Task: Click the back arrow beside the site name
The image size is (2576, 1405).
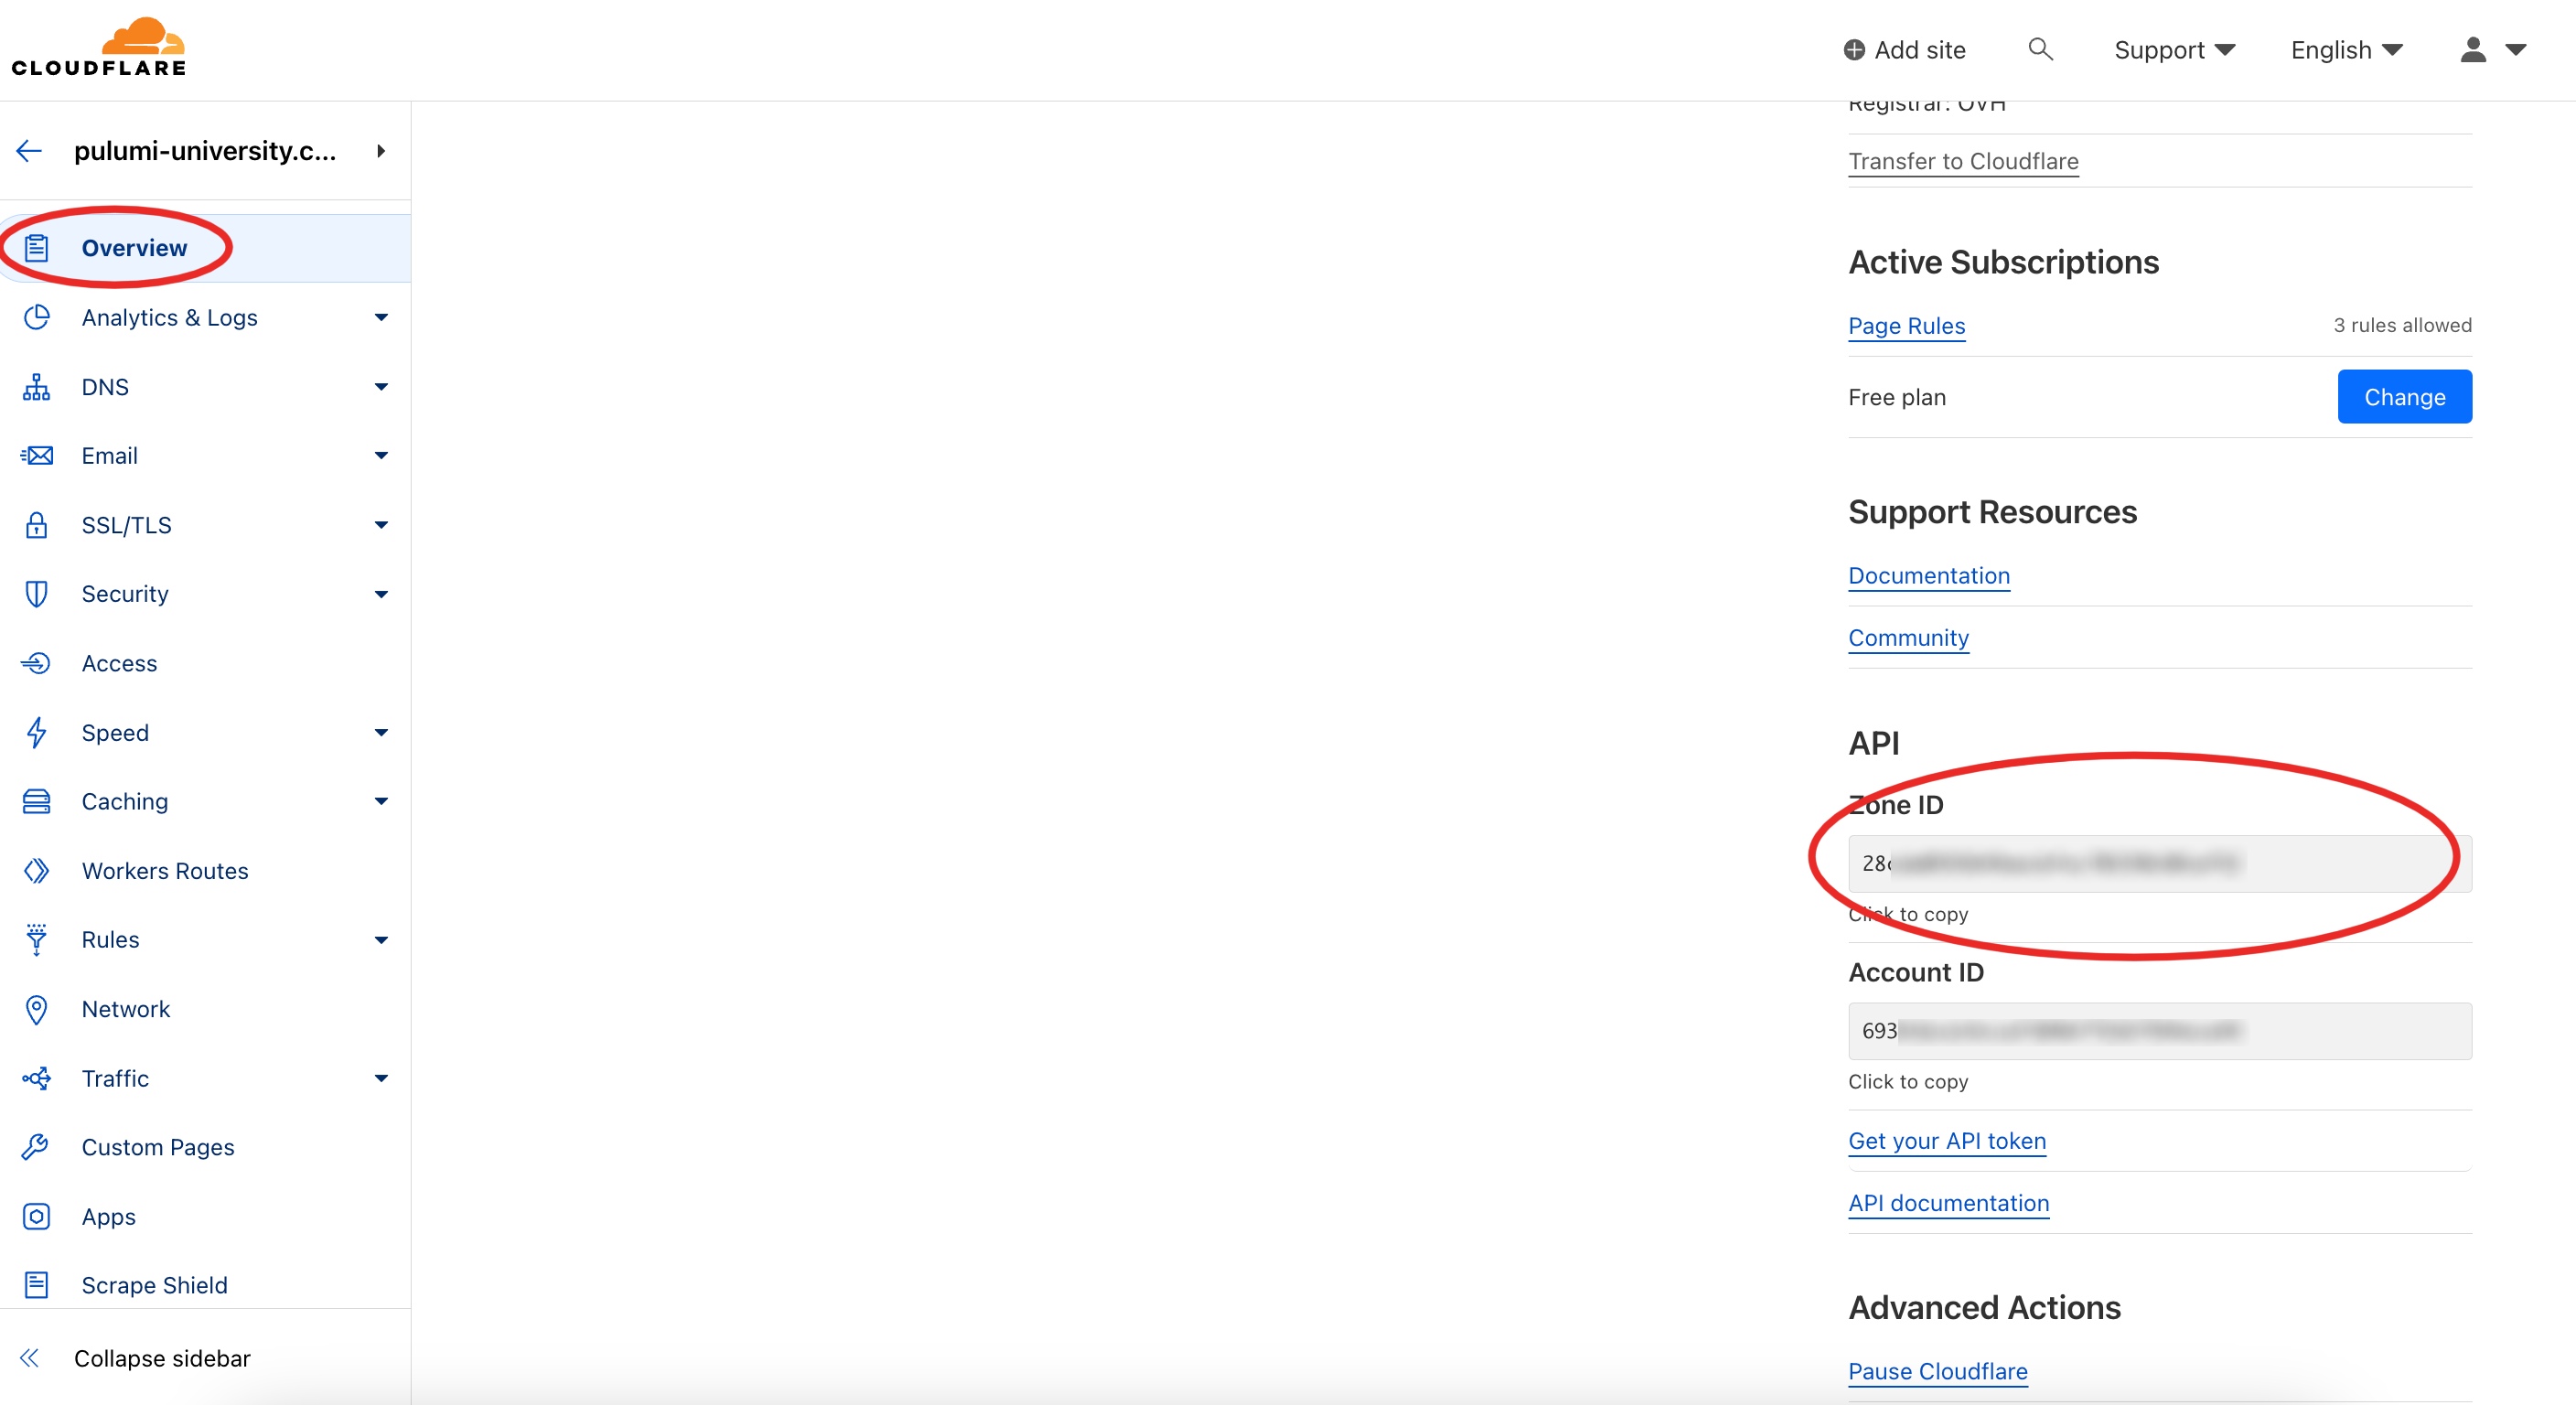Action: (29, 151)
